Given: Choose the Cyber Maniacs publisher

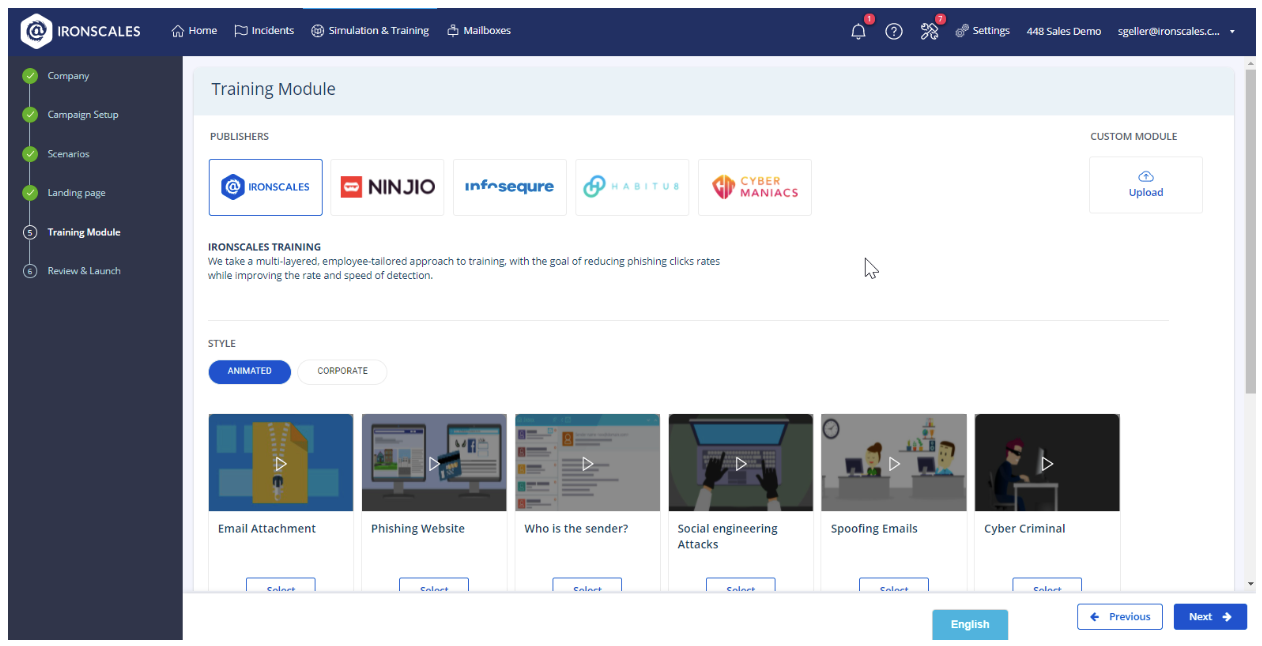Looking at the screenshot, I should tap(755, 187).
